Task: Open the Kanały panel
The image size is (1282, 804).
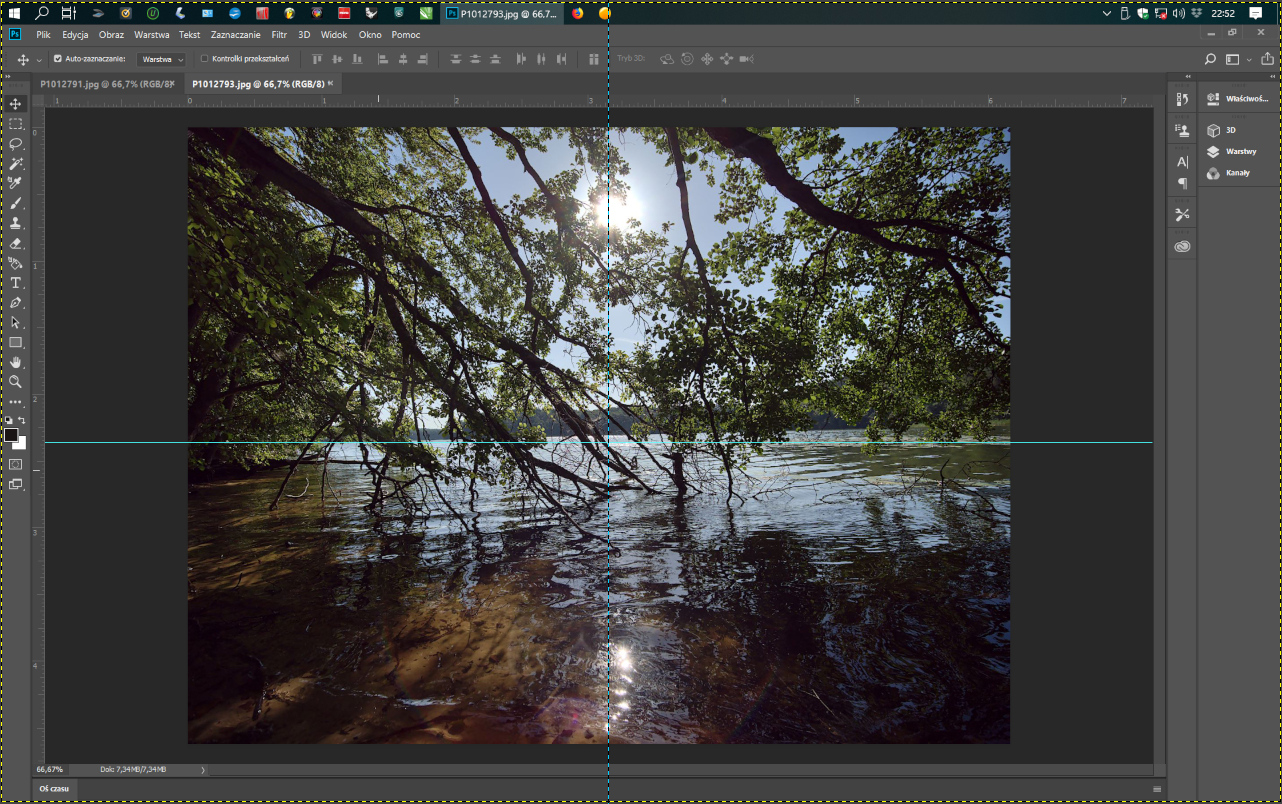Action: [1236, 173]
